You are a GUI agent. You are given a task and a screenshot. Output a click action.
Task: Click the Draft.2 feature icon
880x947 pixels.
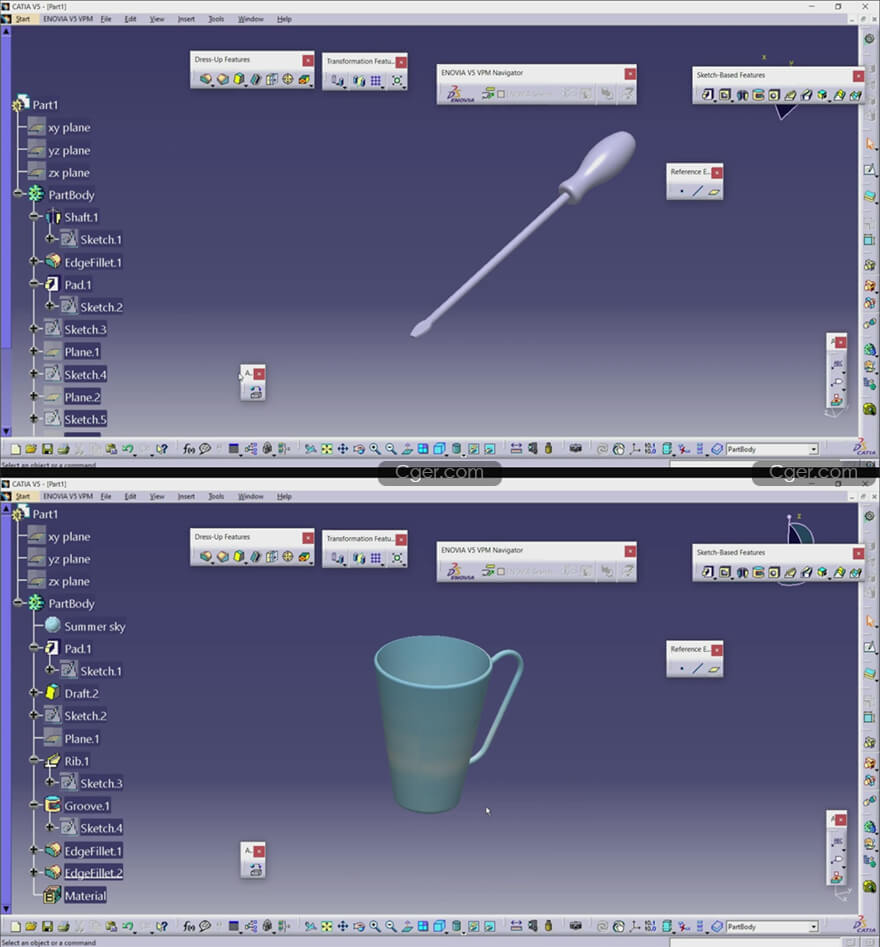pyautogui.click(x=53, y=693)
